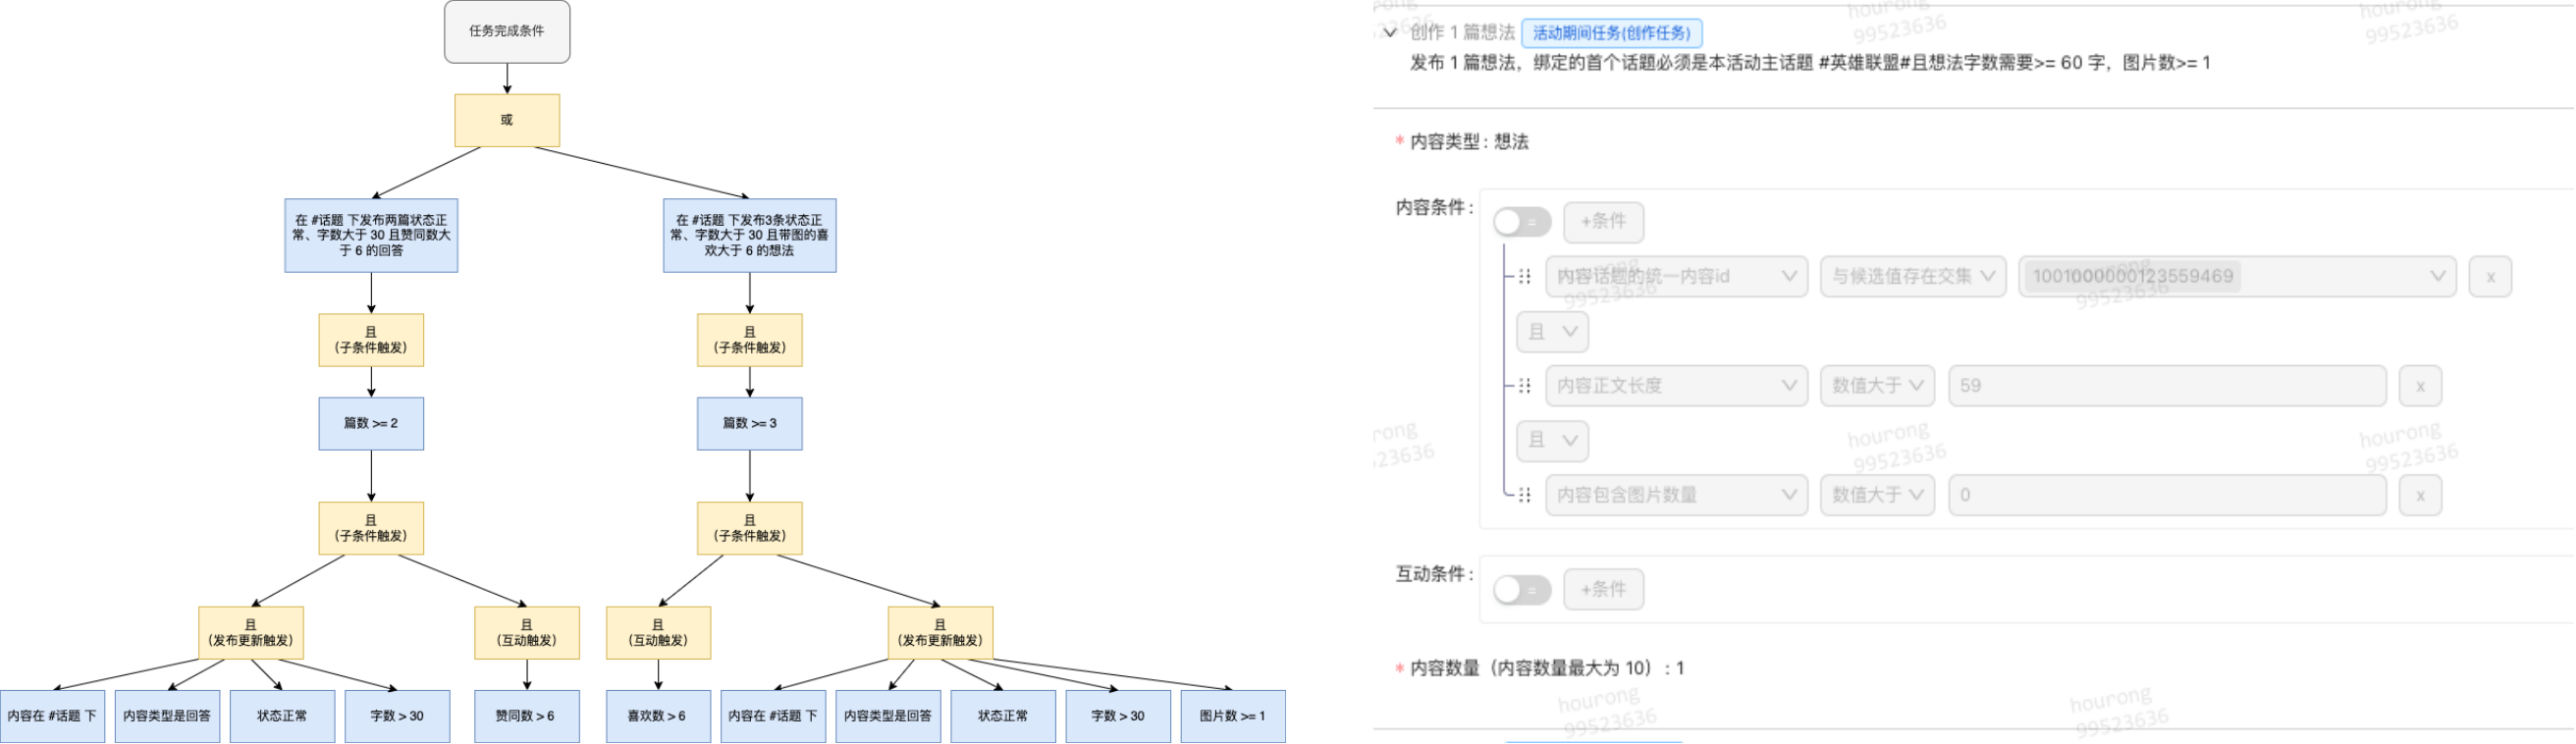
Task: Remove the 内容话题的统一内容id condition with x
Action: point(2490,277)
